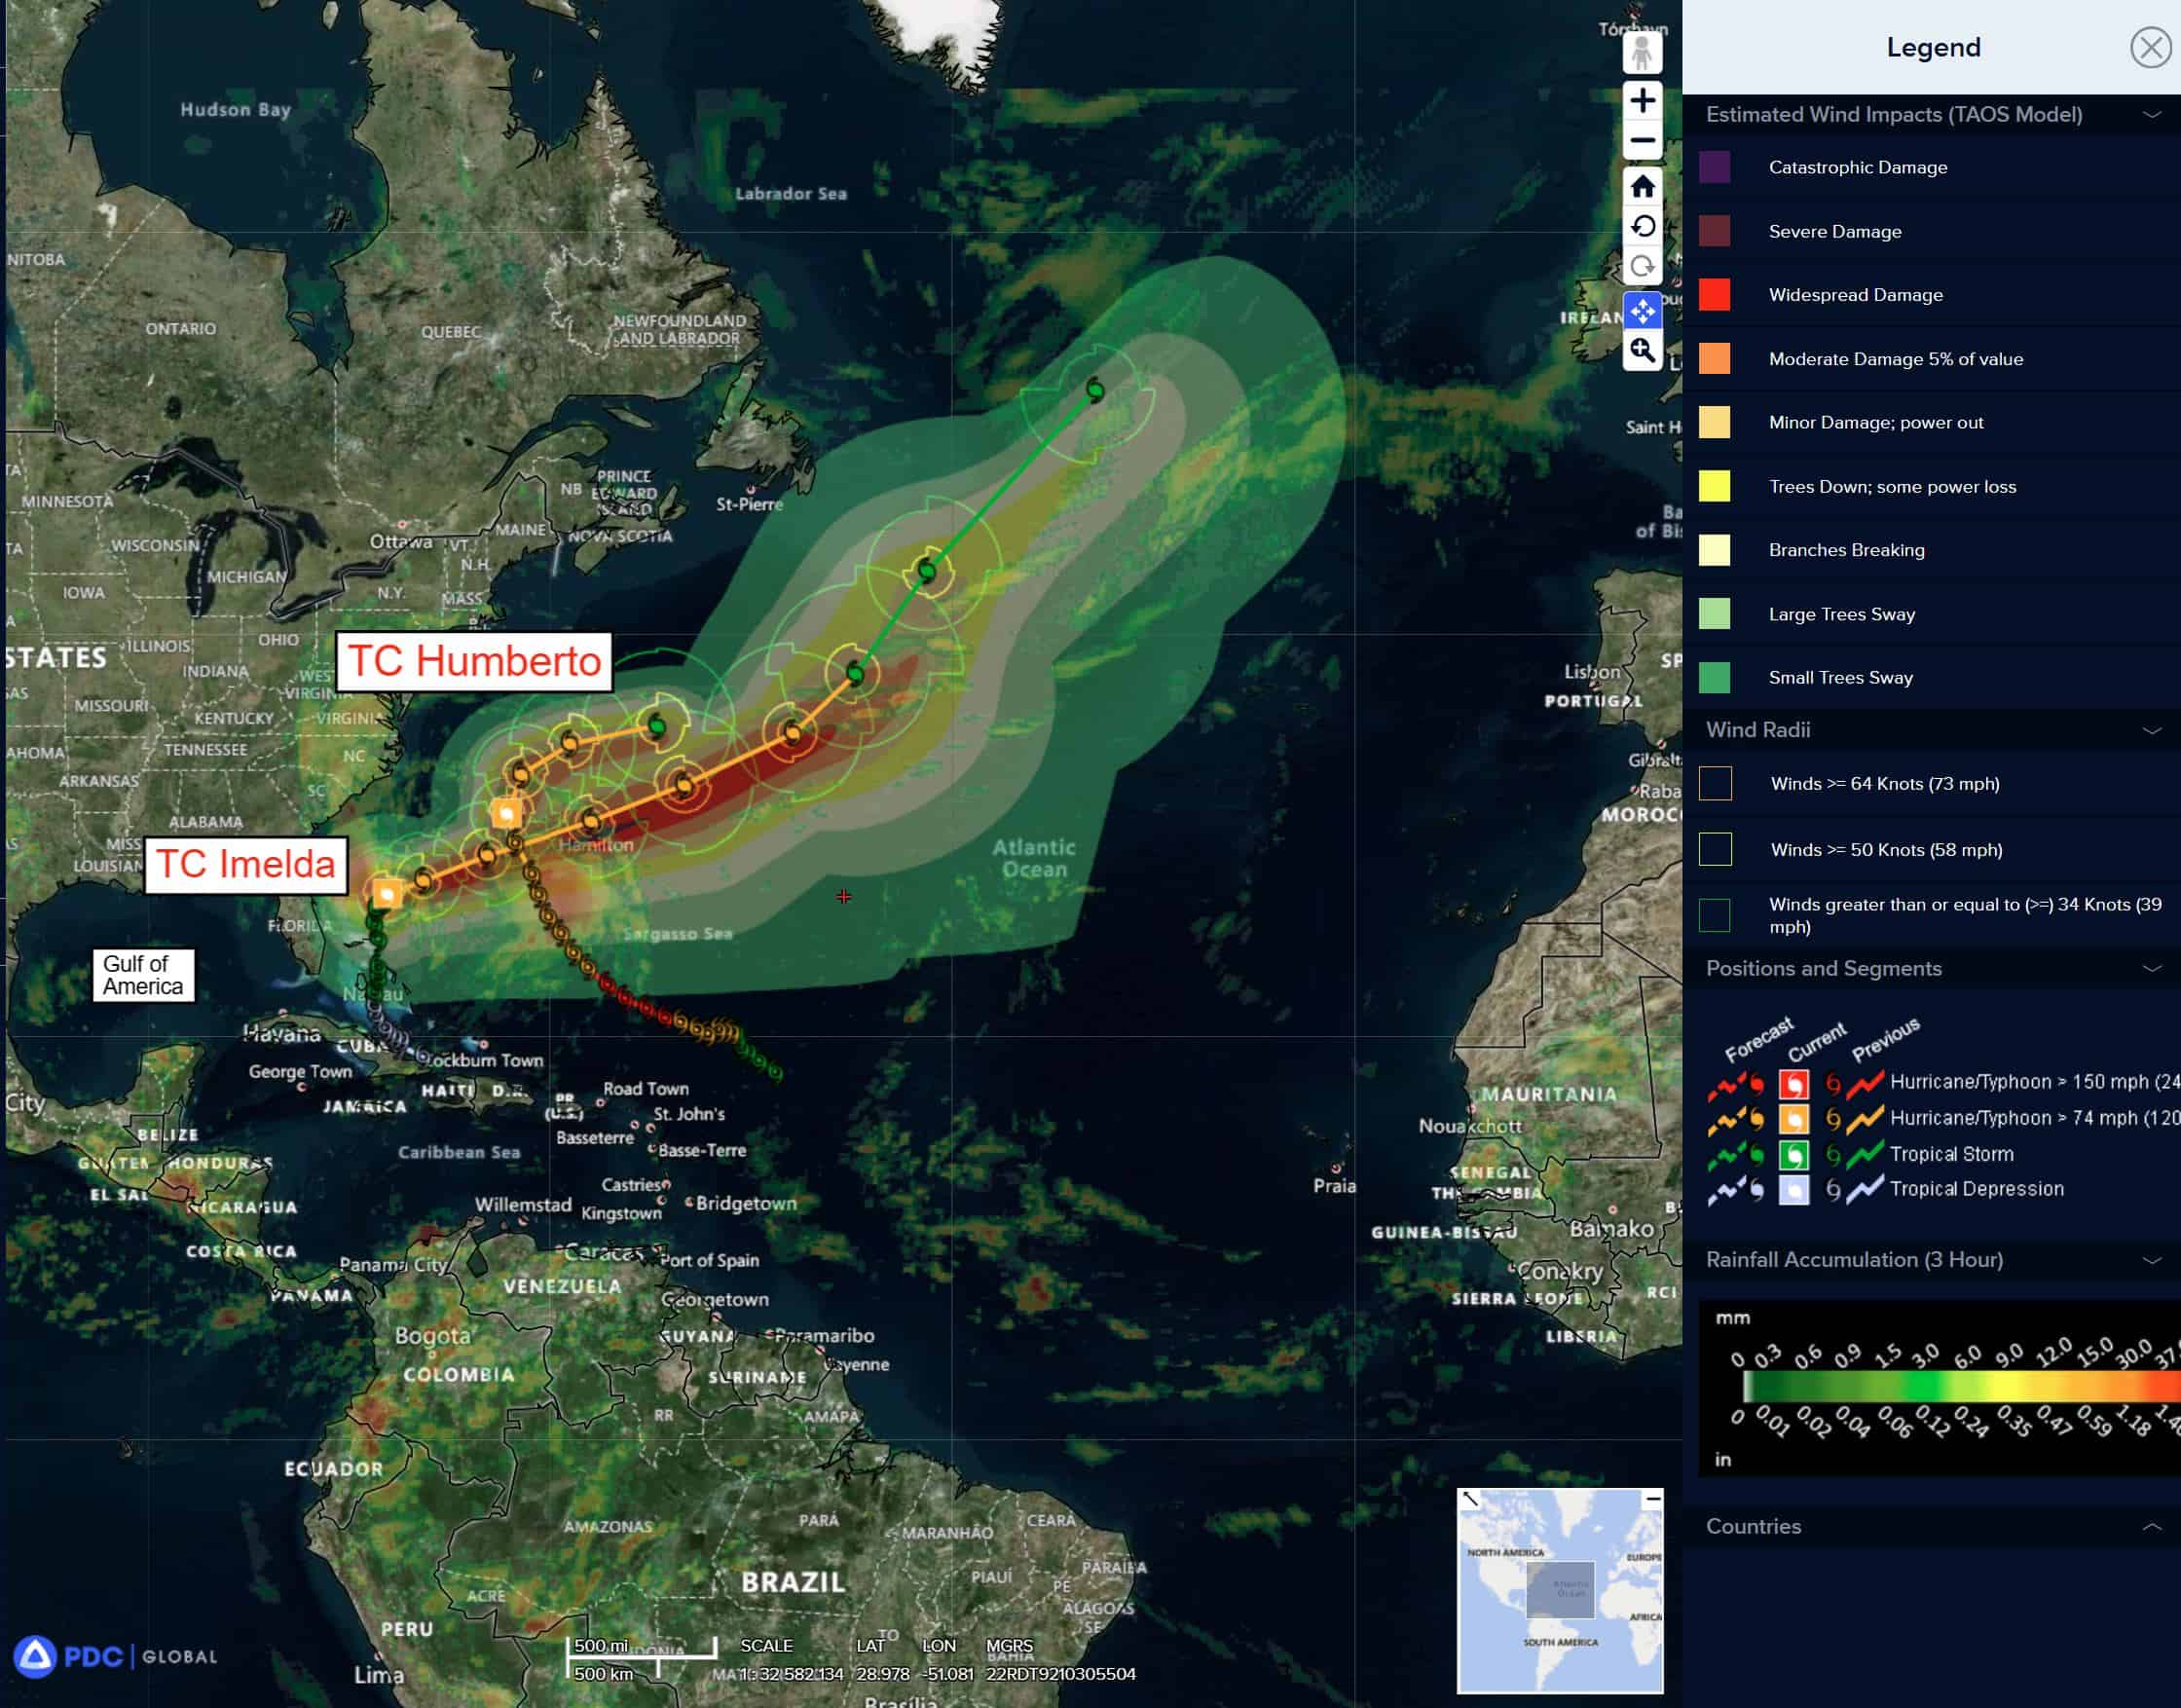
Task: Go to previous map extent arrow
Action: (1641, 226)
